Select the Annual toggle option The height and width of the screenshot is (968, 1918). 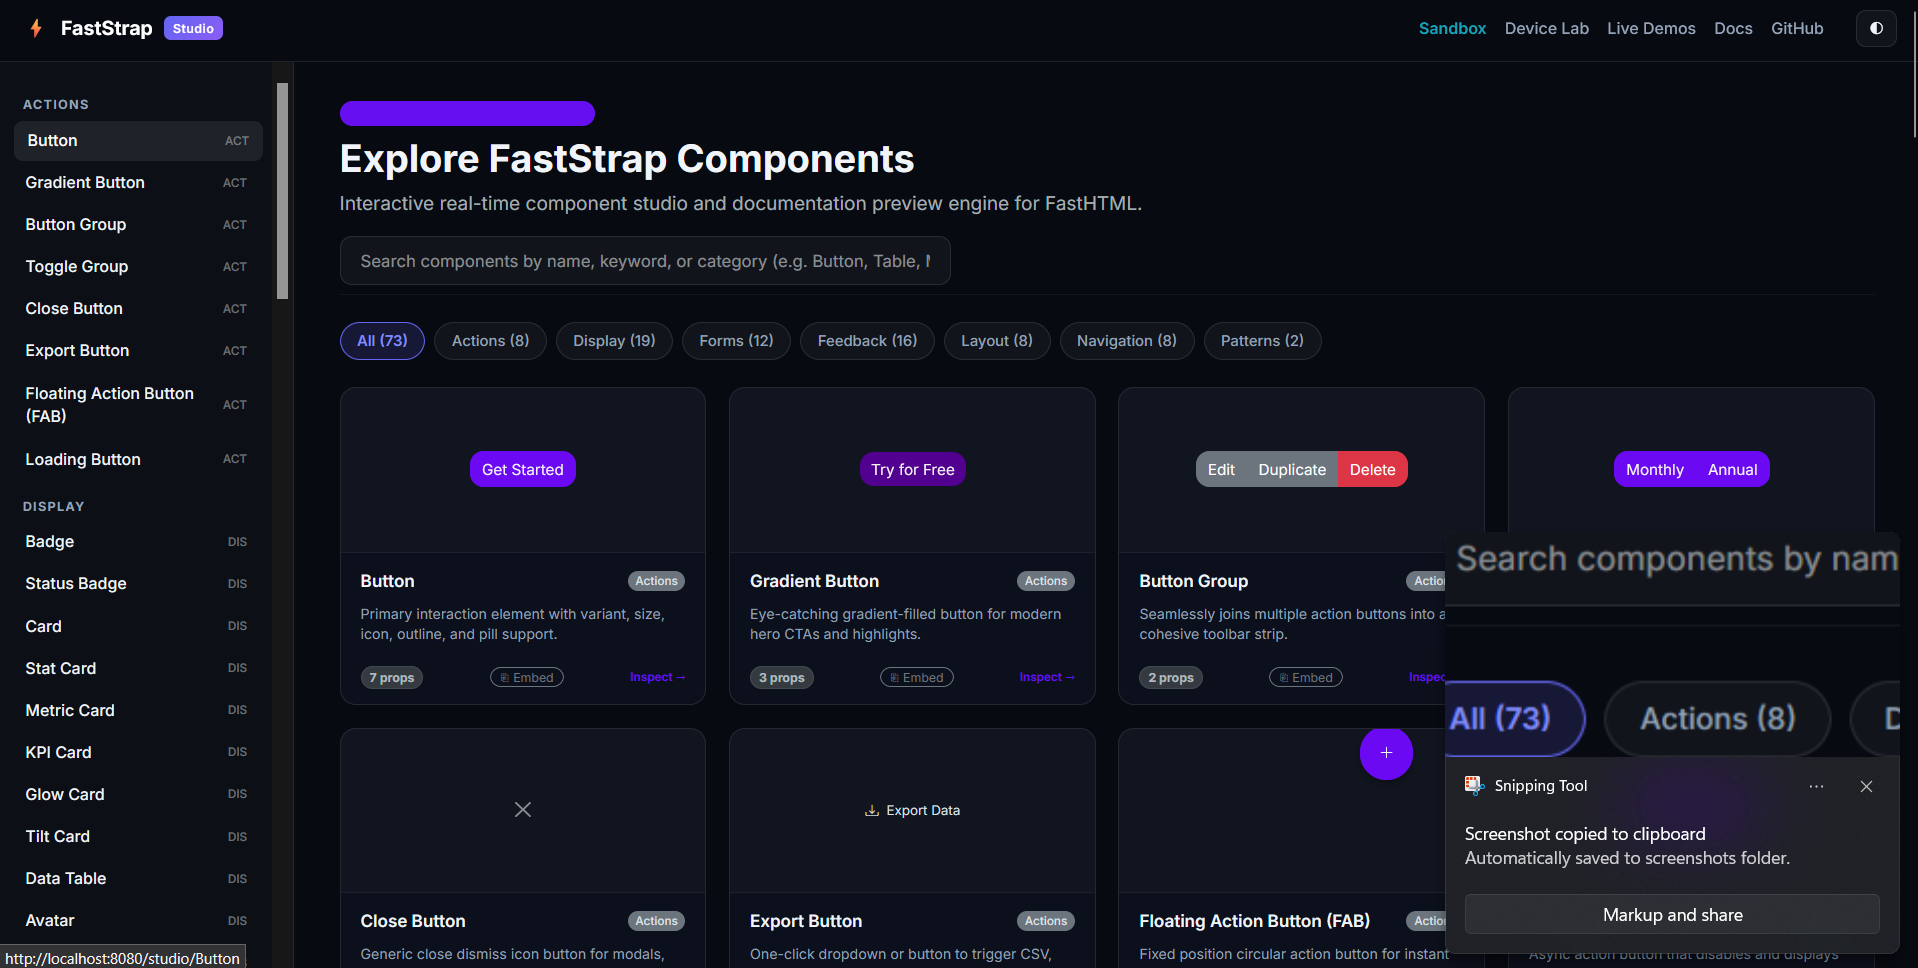tap(1732, 469)
